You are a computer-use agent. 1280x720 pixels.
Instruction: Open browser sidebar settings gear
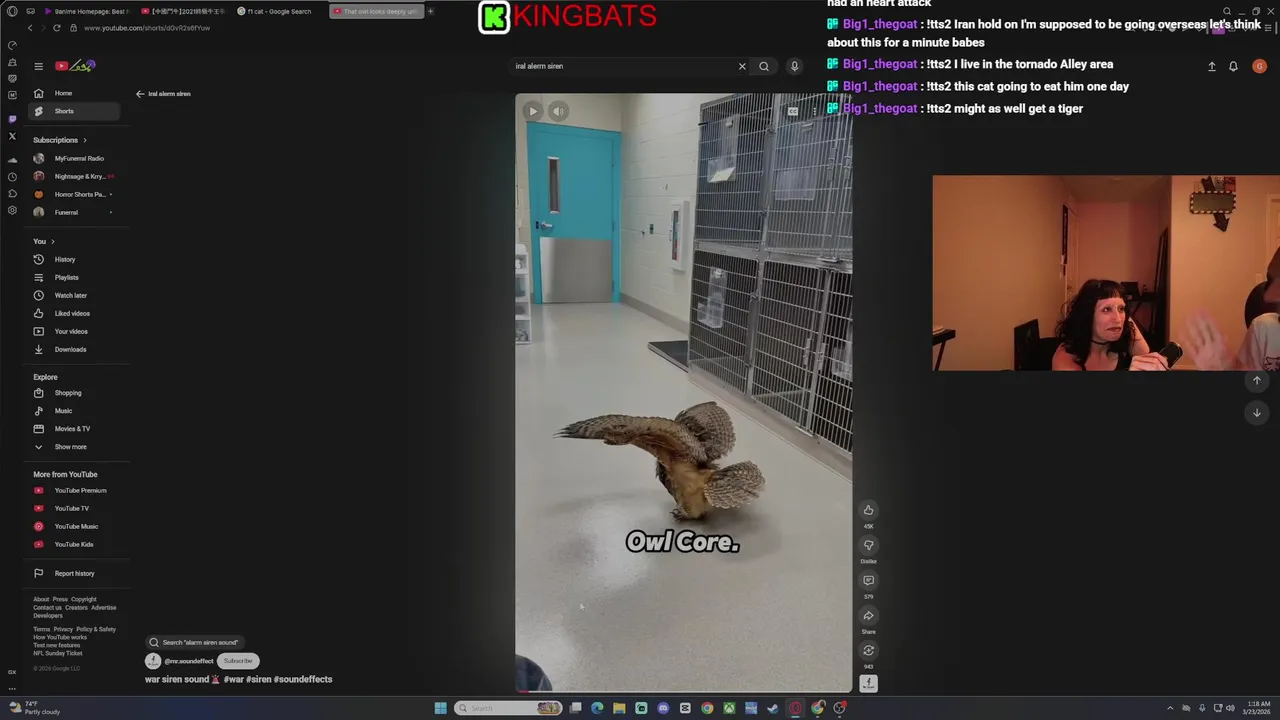click(12, 210)
